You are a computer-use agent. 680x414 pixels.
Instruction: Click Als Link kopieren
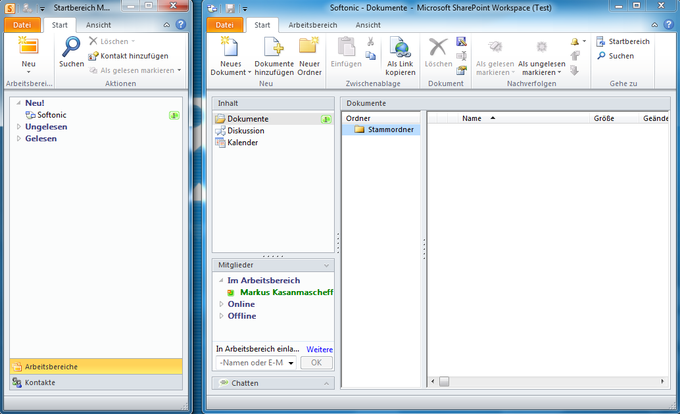point(400,56)
